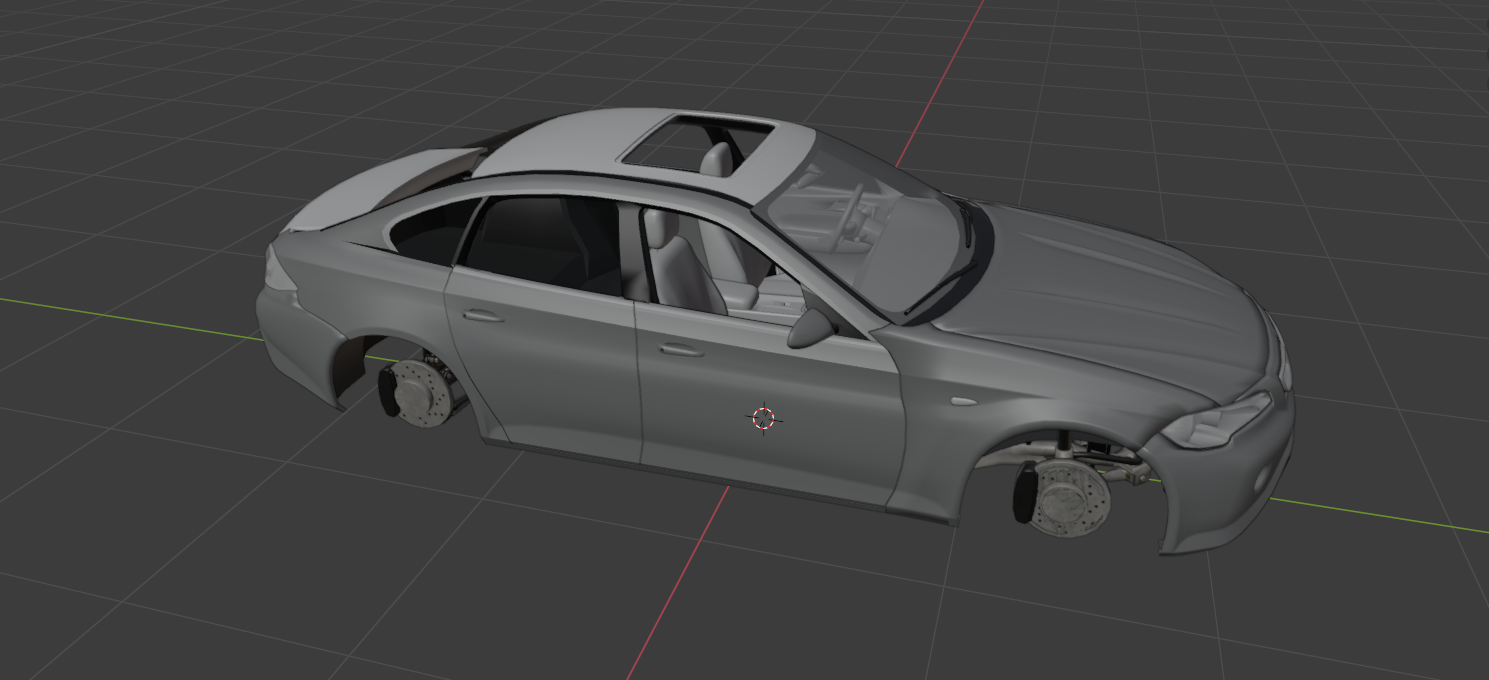Click the rear door handle

point(483,316)
